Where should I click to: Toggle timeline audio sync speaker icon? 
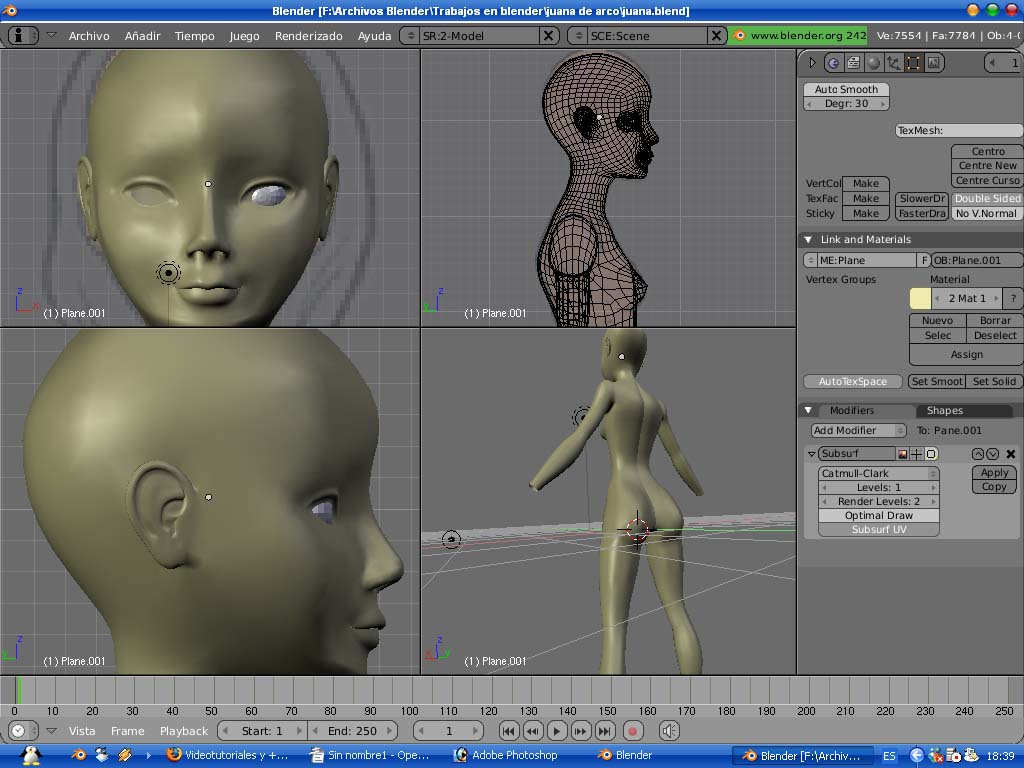(x=668, y=731)
